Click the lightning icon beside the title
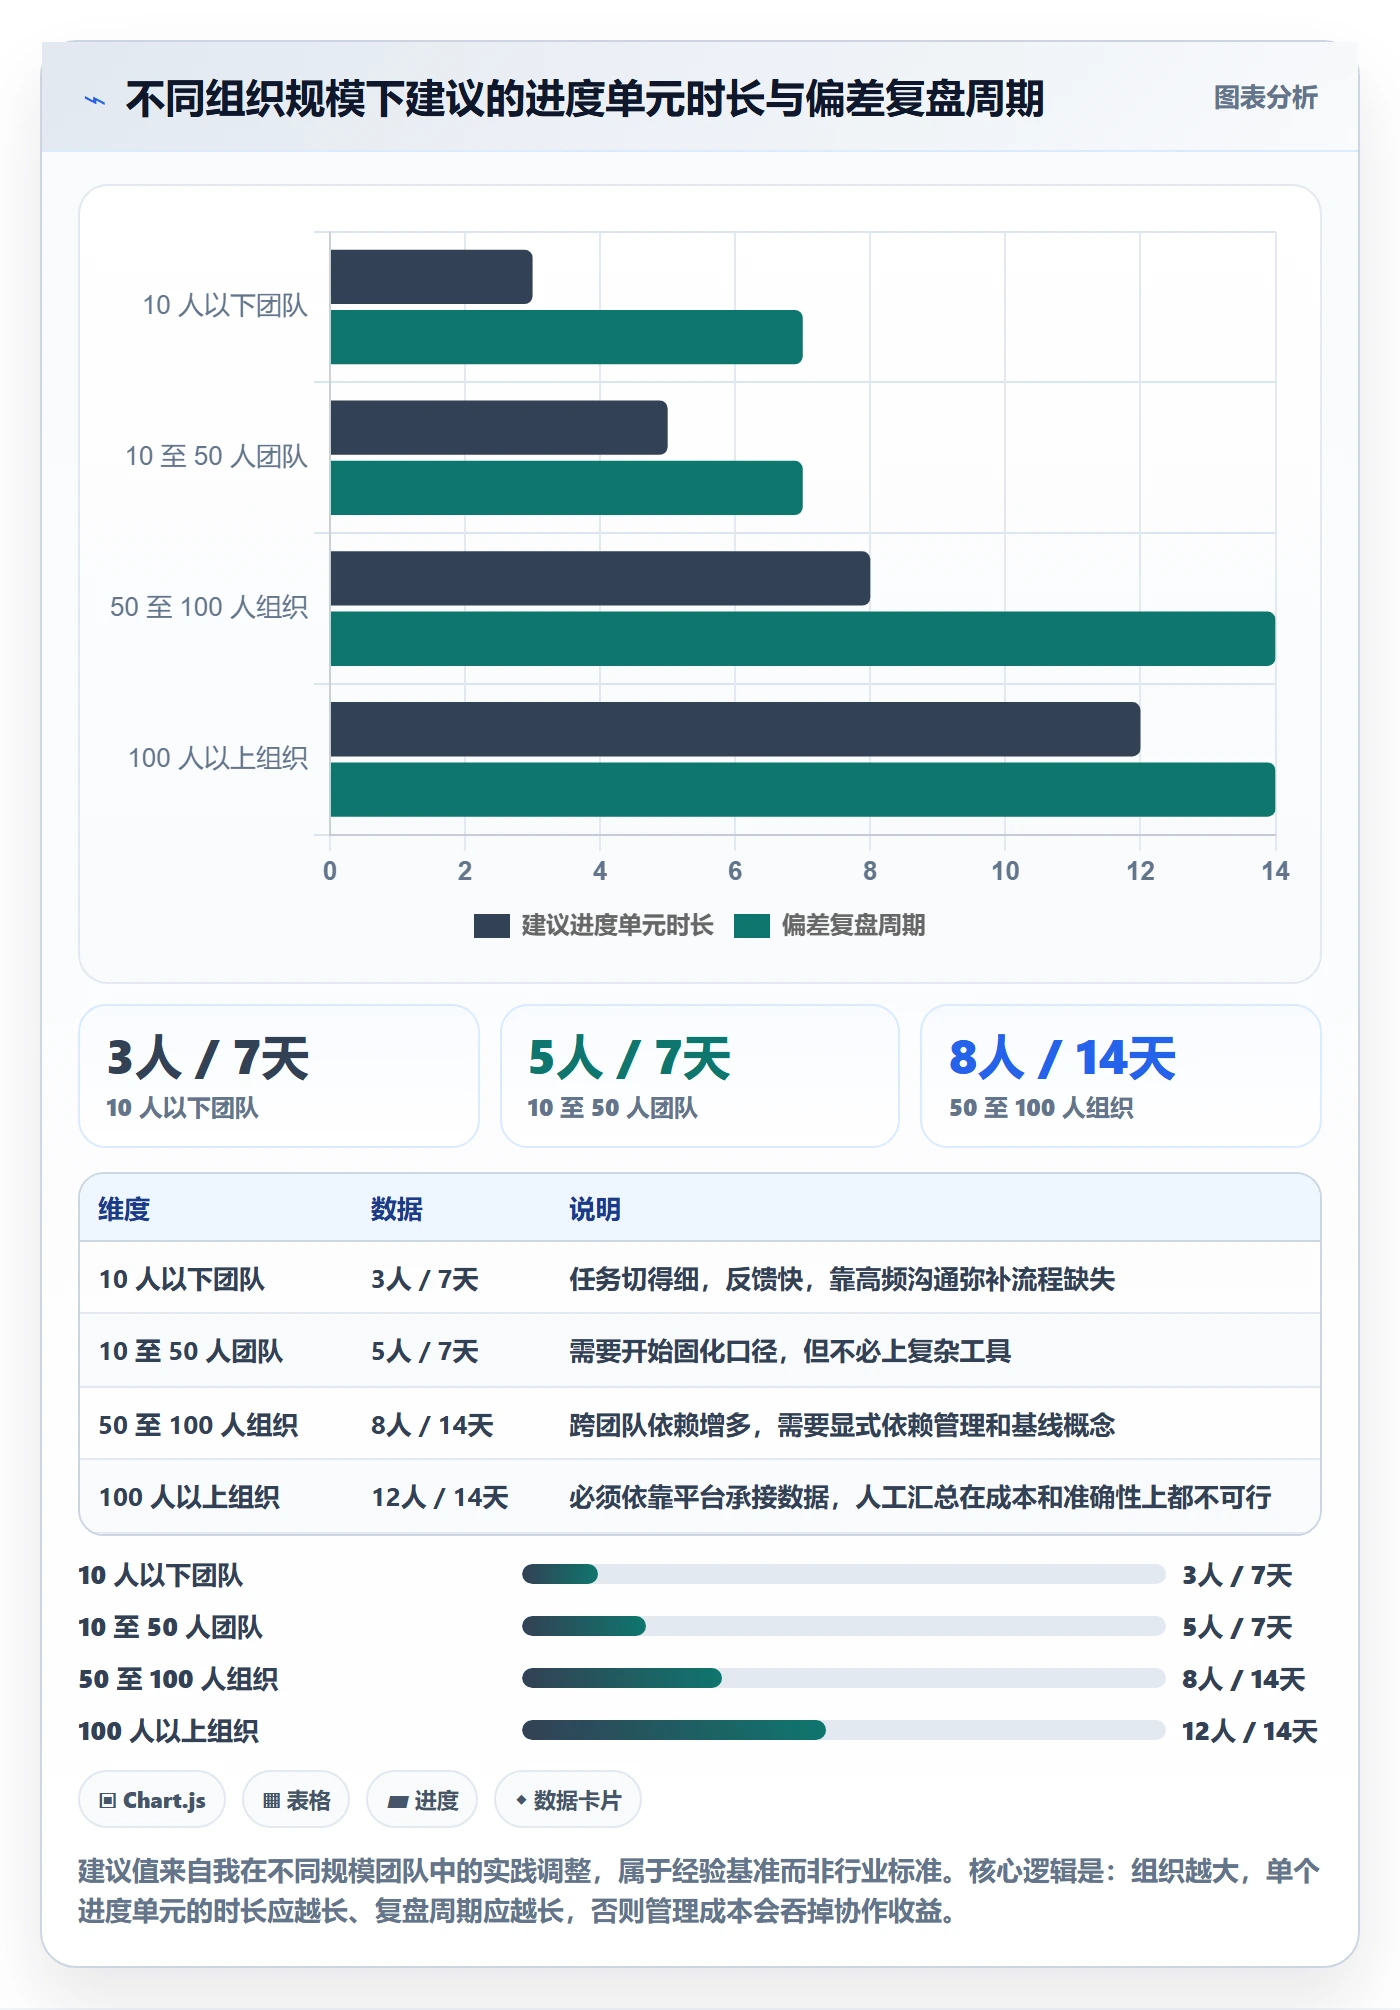The width and height of the screenshot is (1400, 2010). point(94,100)
